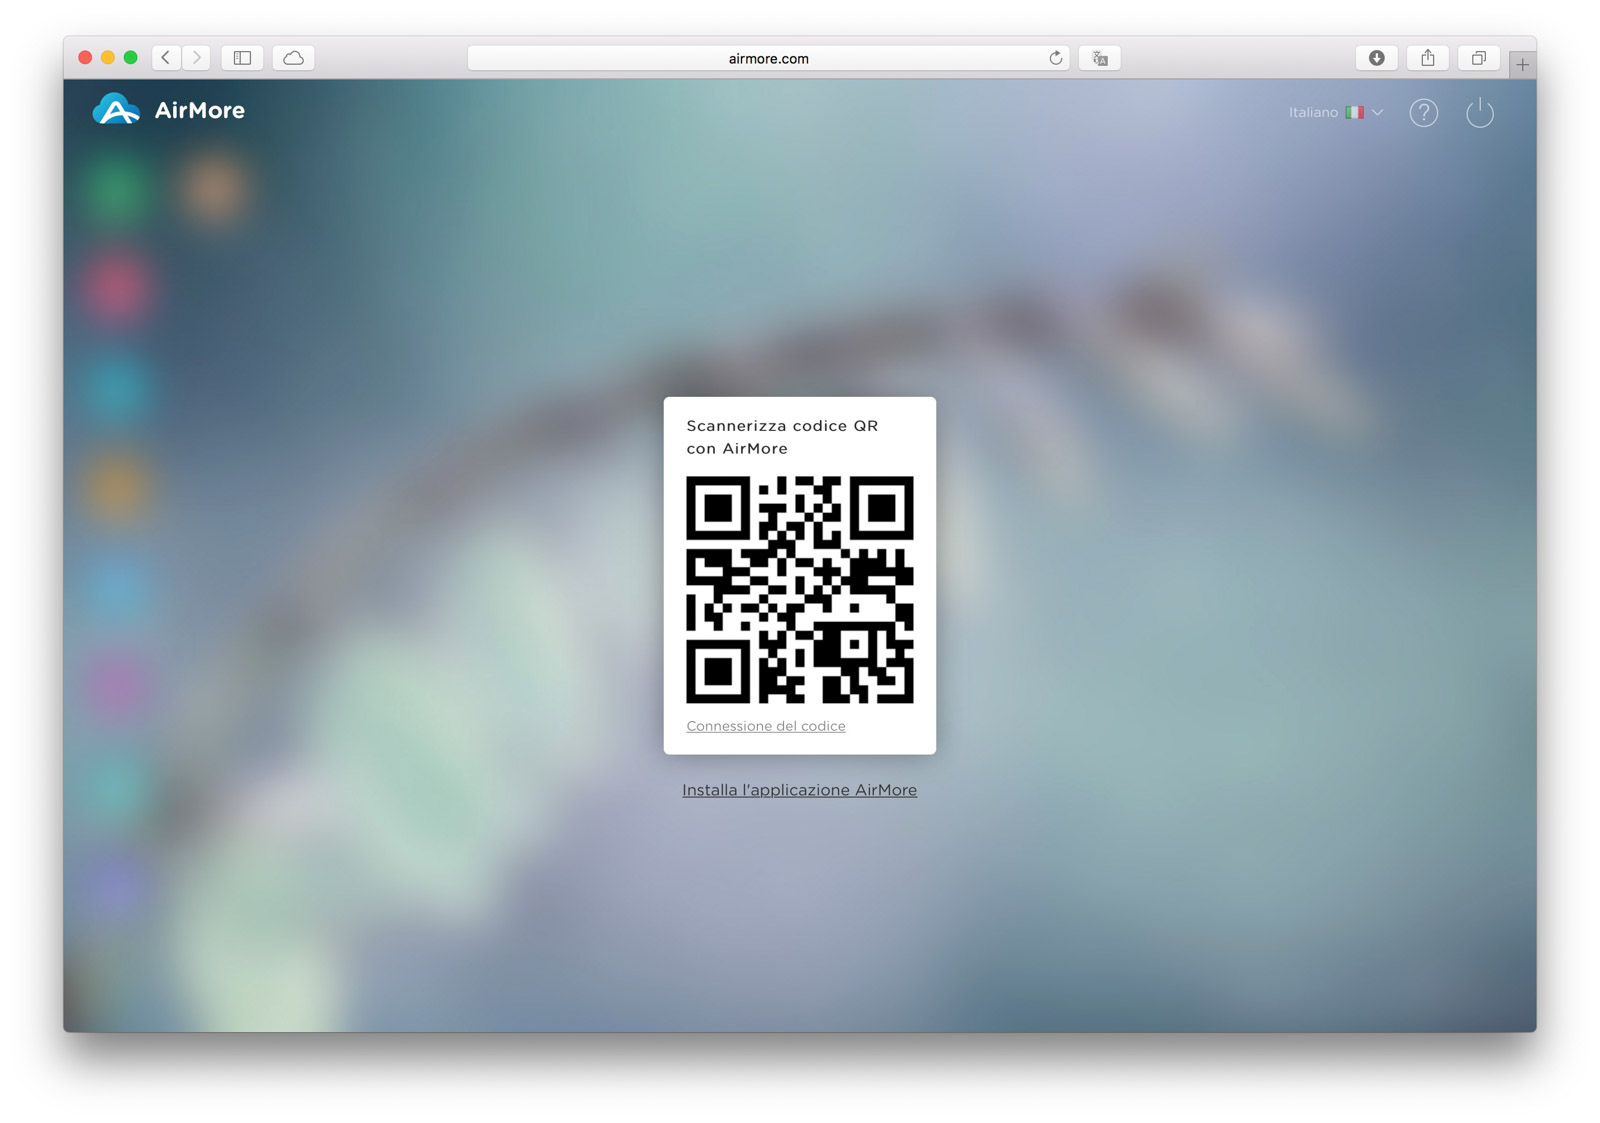Minimize the Safari window
1600x1123 pixels.
(x=108, y=58)
